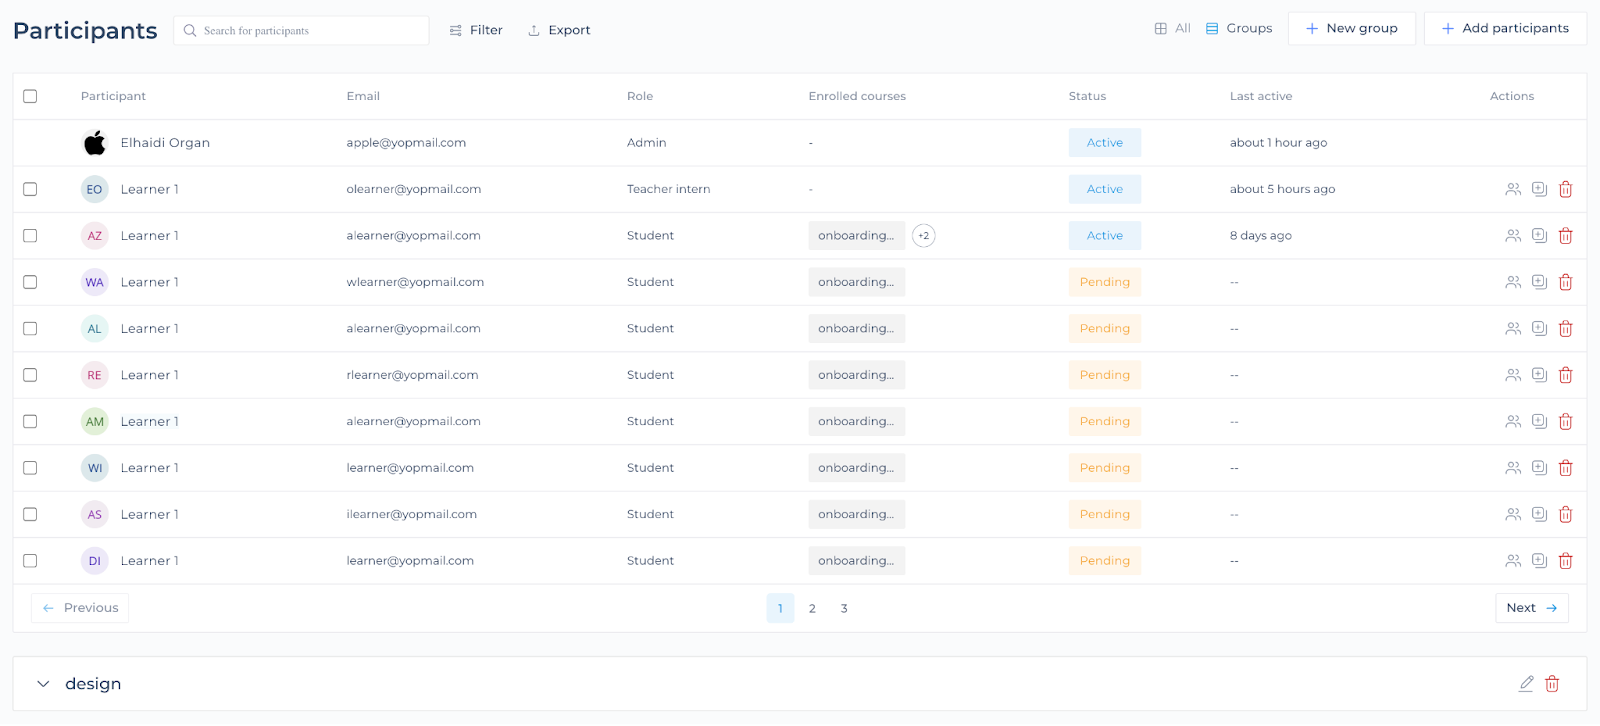Select the ilearner@yopmail.com row checkbox
1600x726 pixels.
tap(30, 515)
